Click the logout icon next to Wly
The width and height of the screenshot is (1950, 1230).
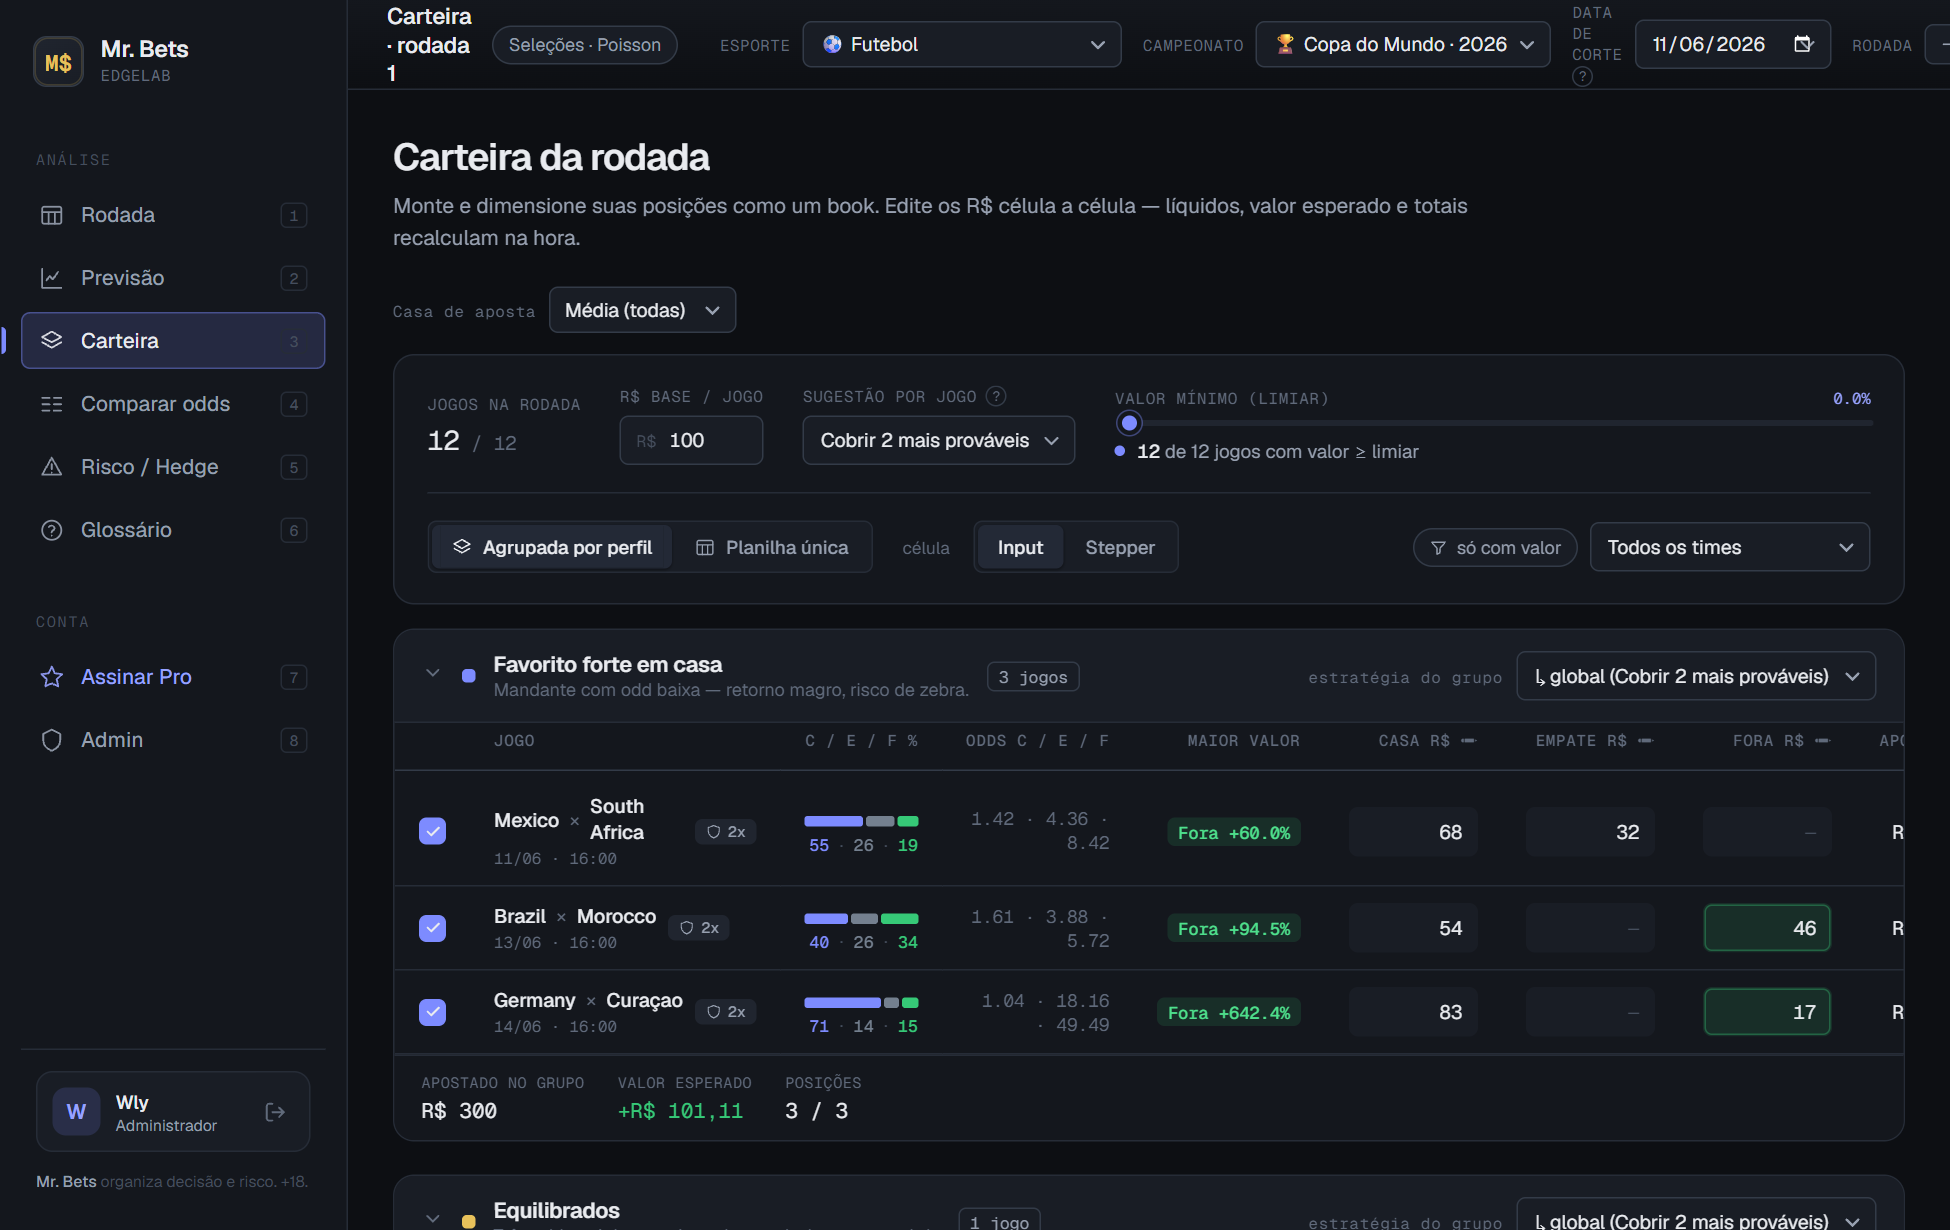(x=275, y=1112)
